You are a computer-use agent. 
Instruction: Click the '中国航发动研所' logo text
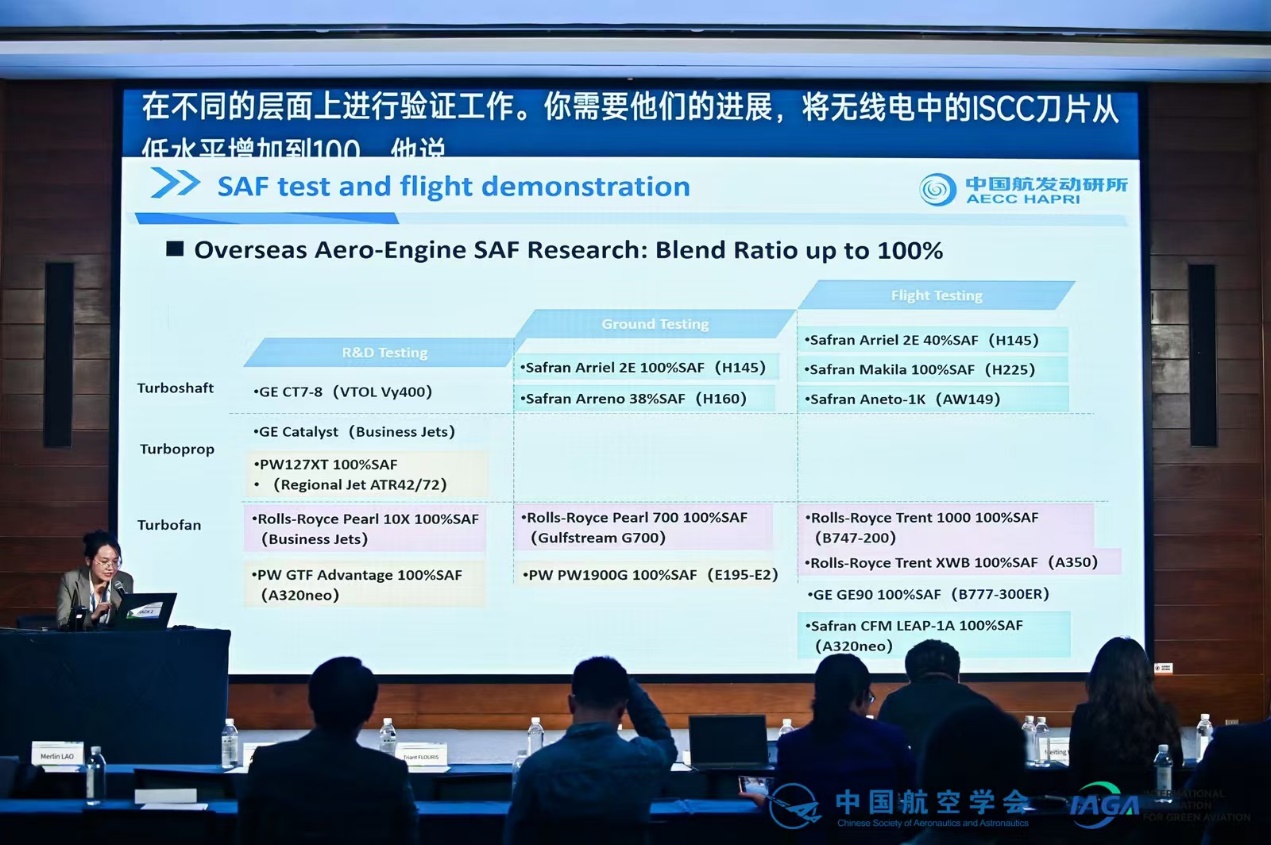1046,183
